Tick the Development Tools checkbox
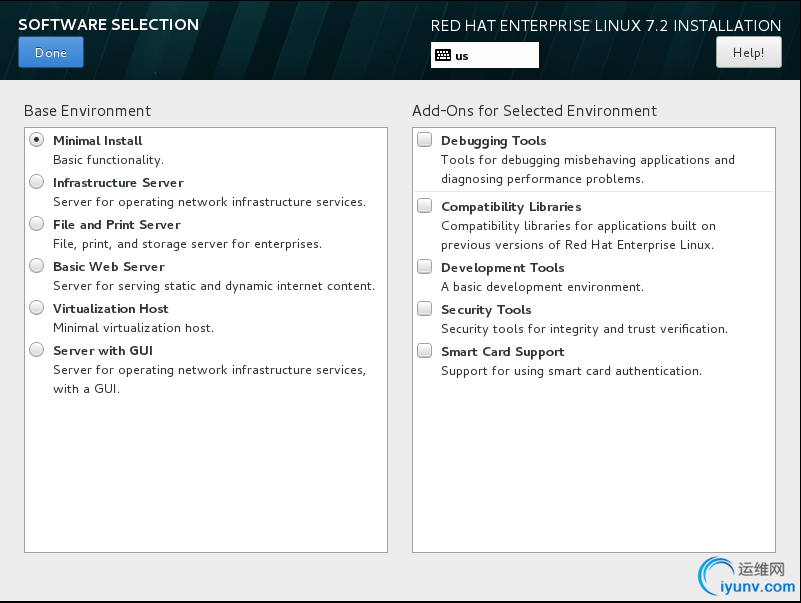The width and height of the screenshot is (801, 603). (425, 267)
